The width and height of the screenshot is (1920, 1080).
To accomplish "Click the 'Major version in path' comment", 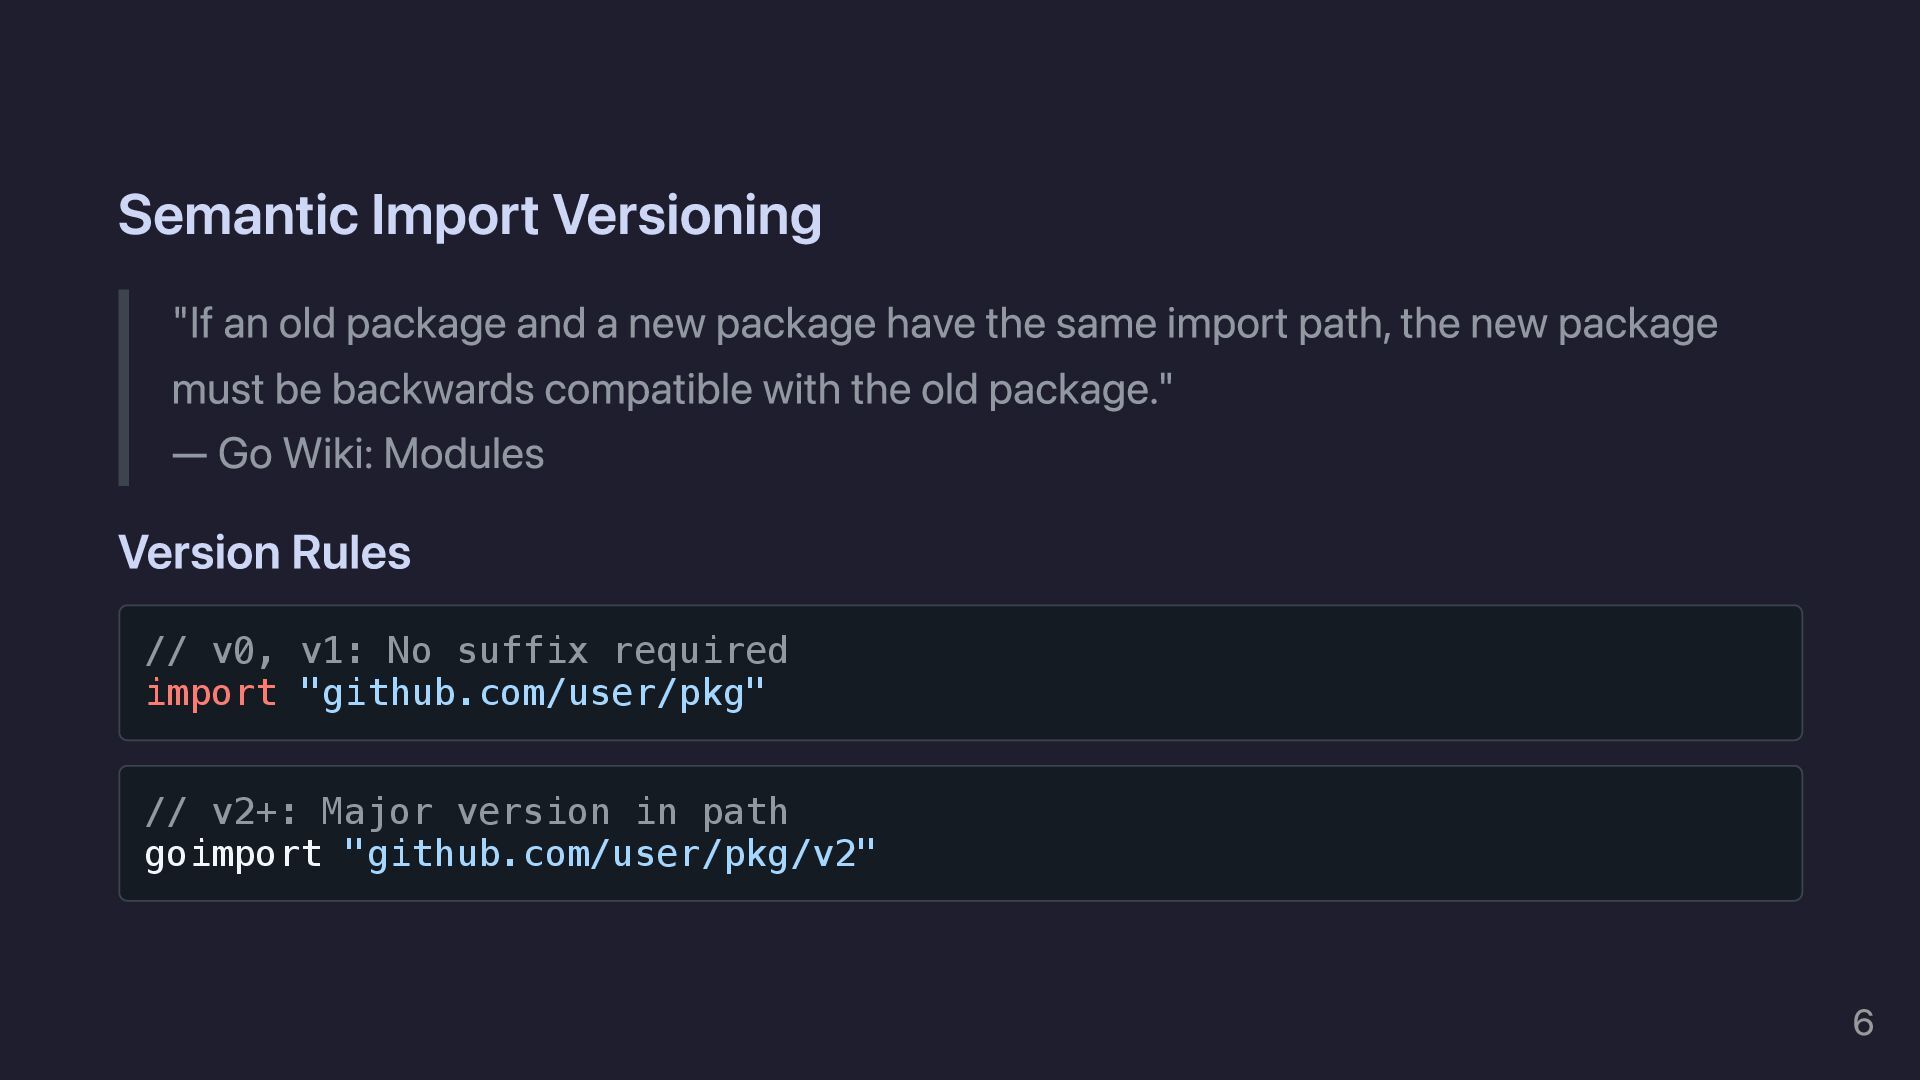I will click(x=554, y=812).
